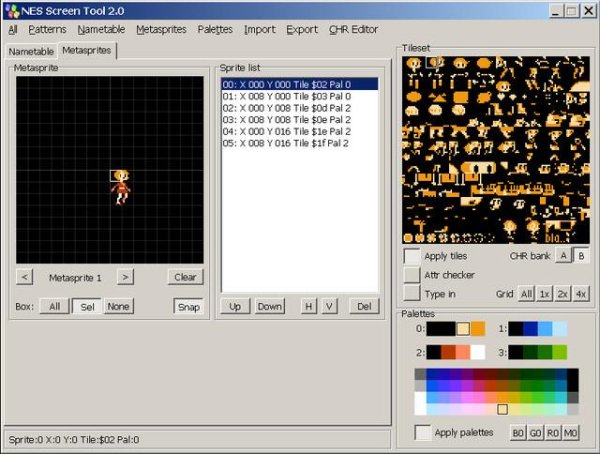
Task: Toggle the Apply tiles checkbox
Action: pyautogui.click(x=412, y=256)
